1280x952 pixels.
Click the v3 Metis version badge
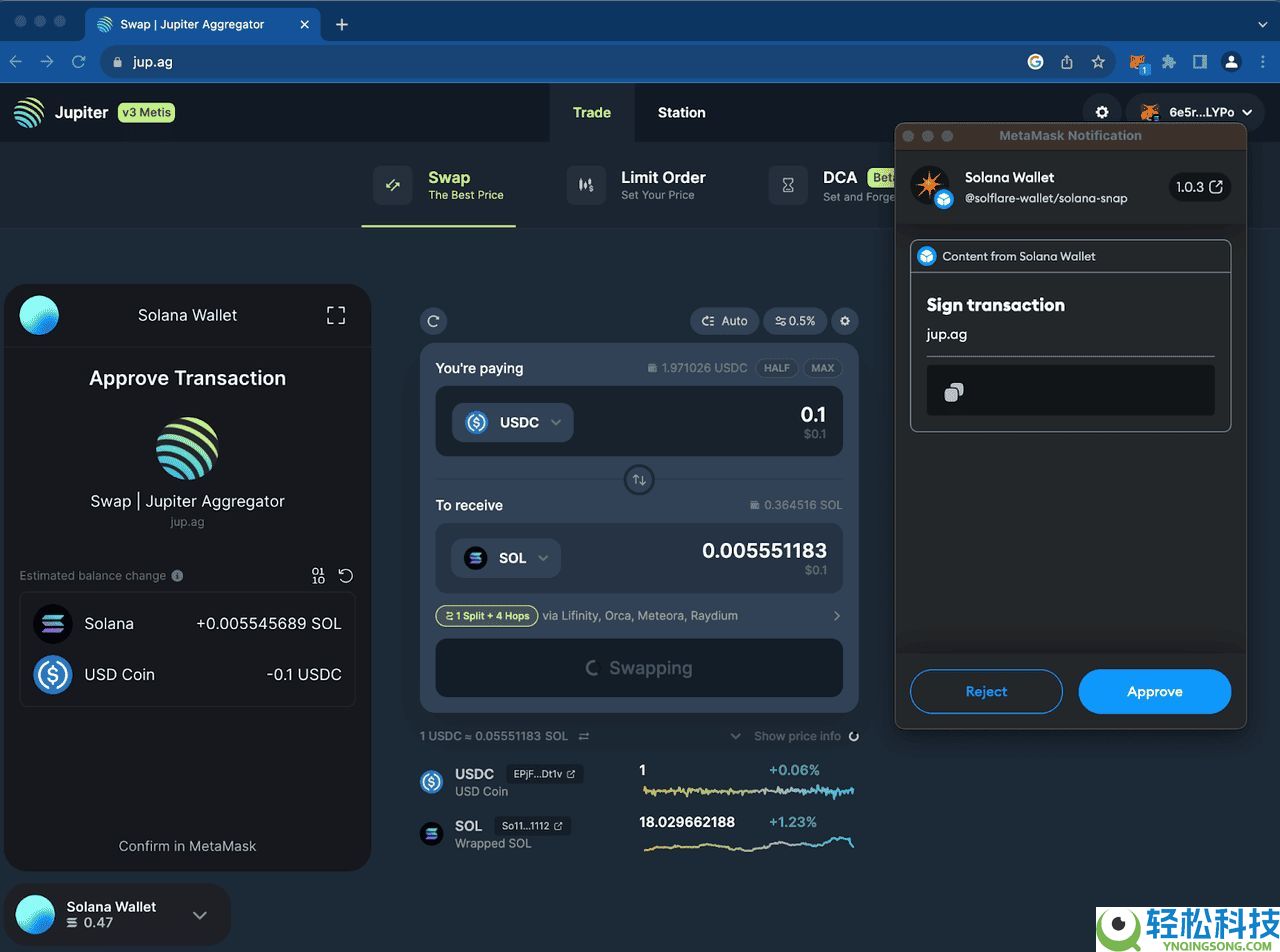pyautogui.click(x=146, y=112)
